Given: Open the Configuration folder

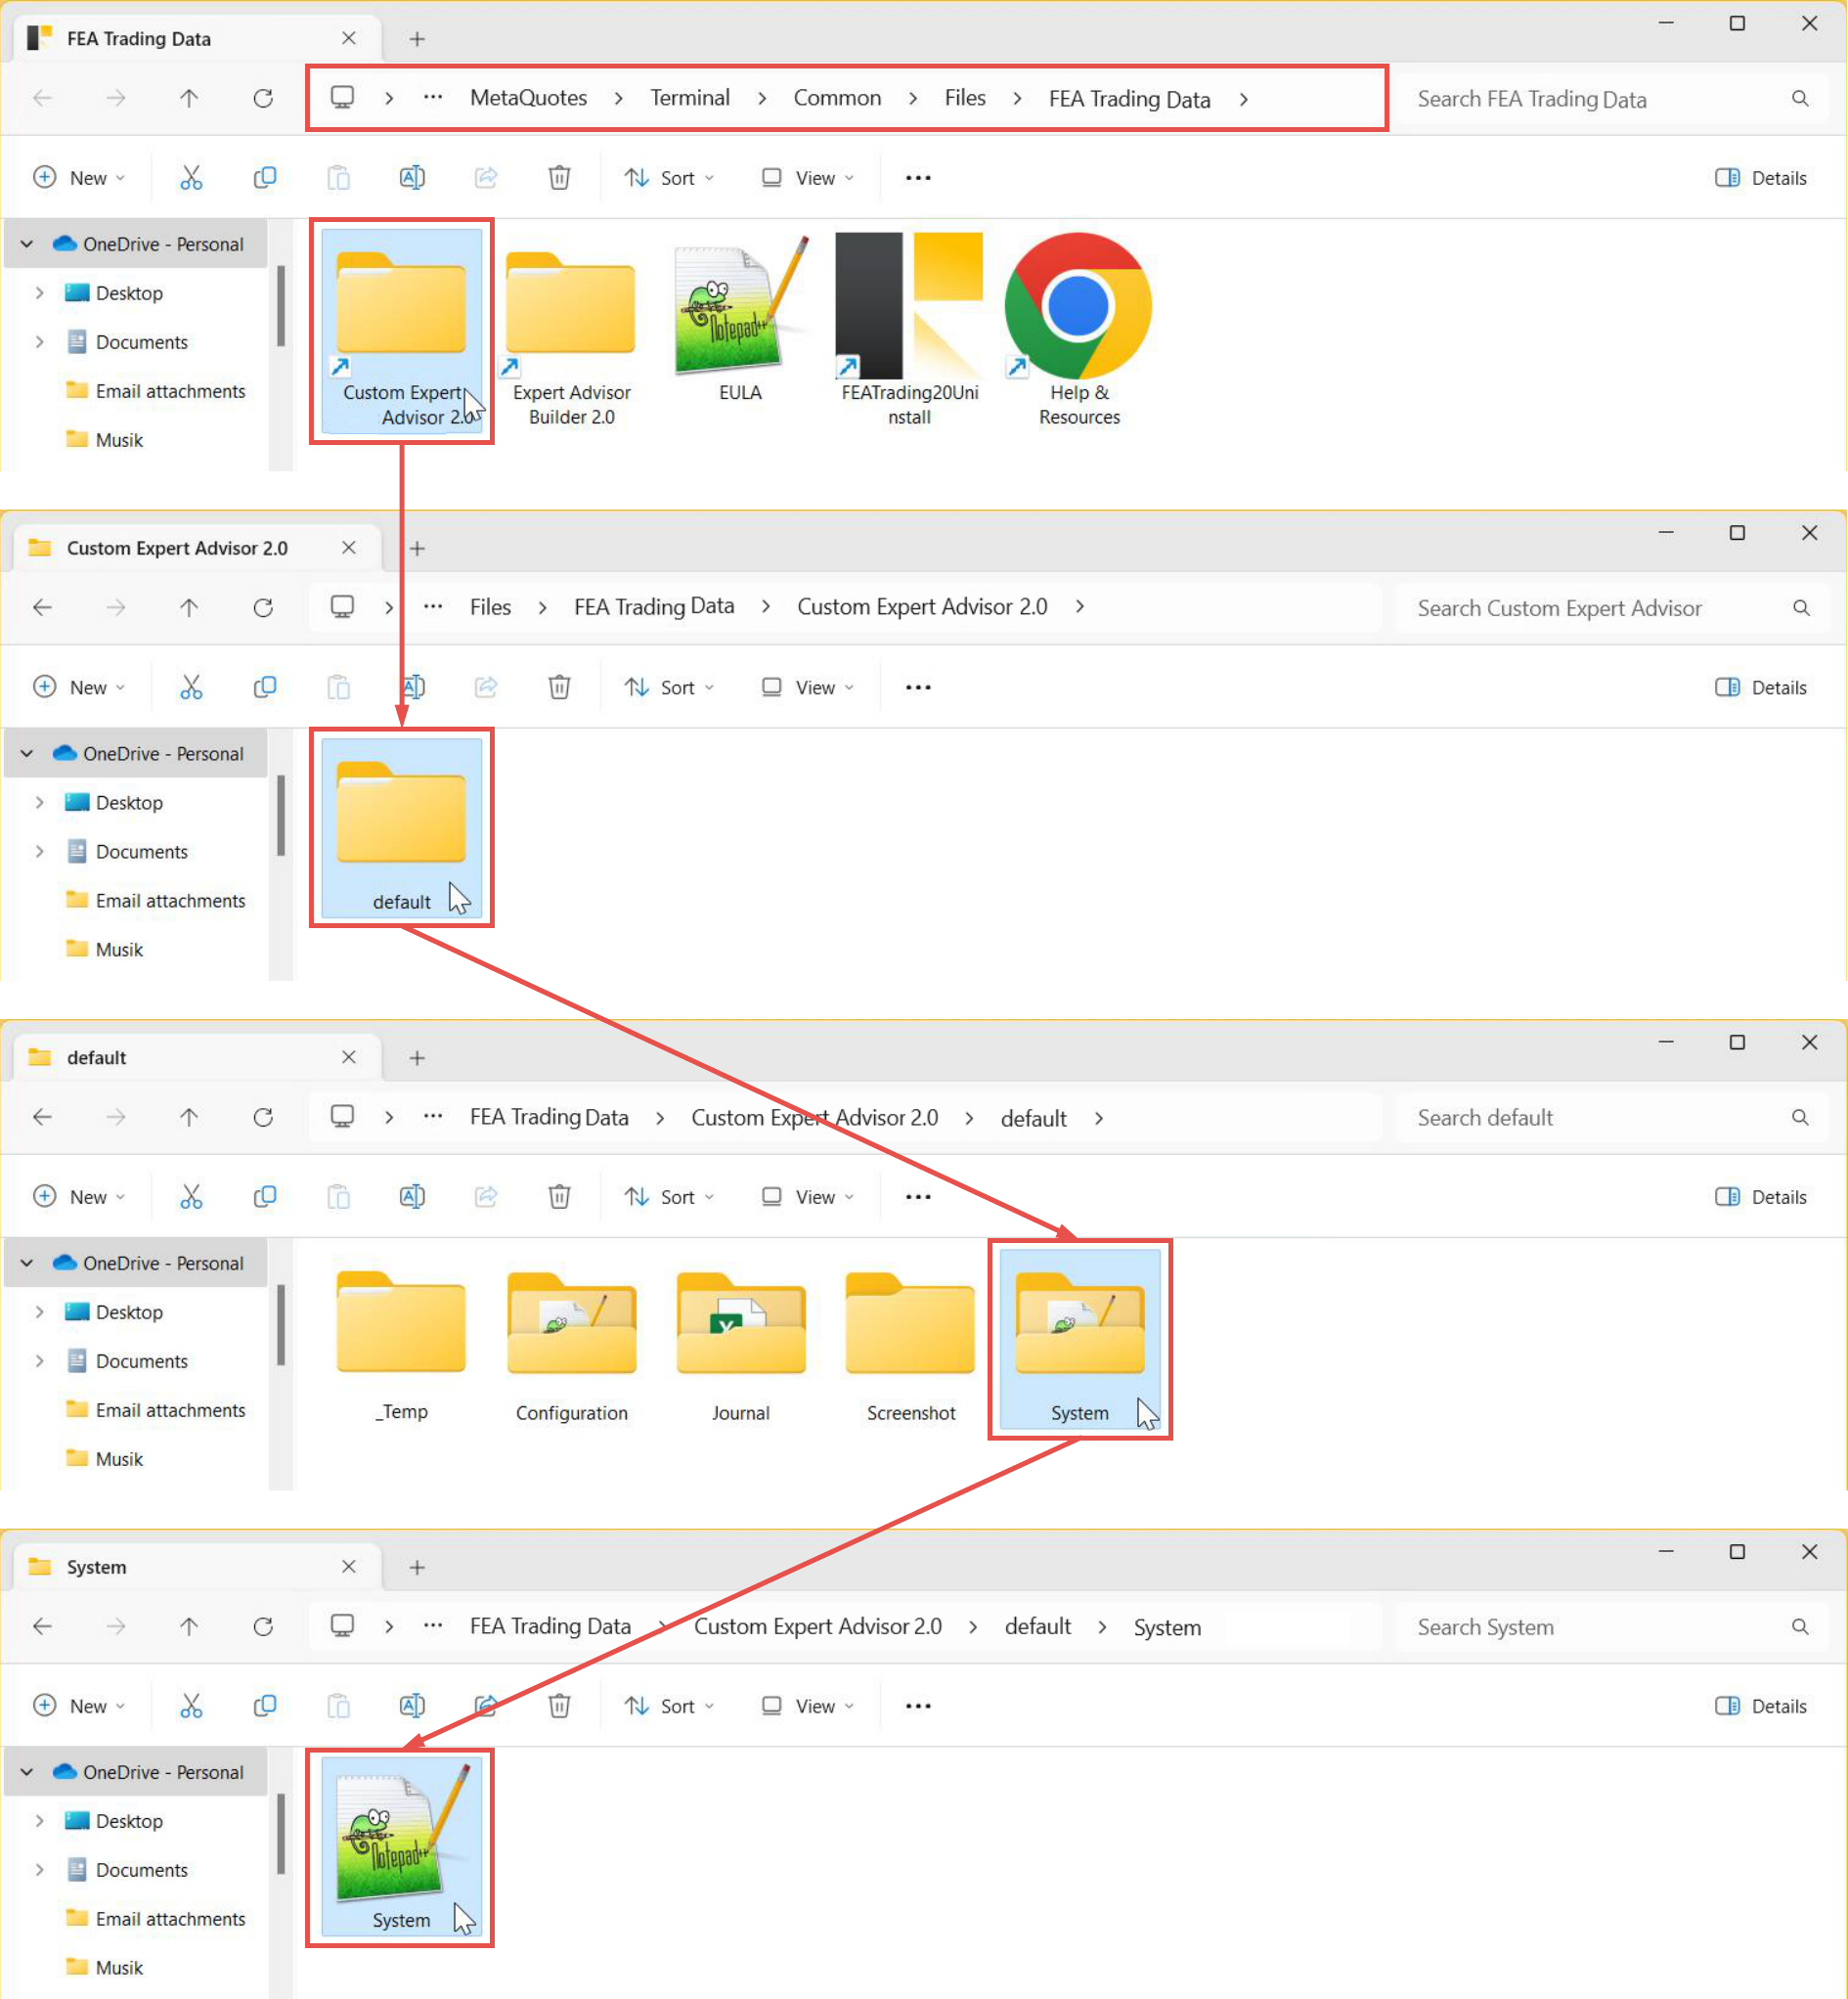Looking at the screenshot, I should (x=571, y=1345).
